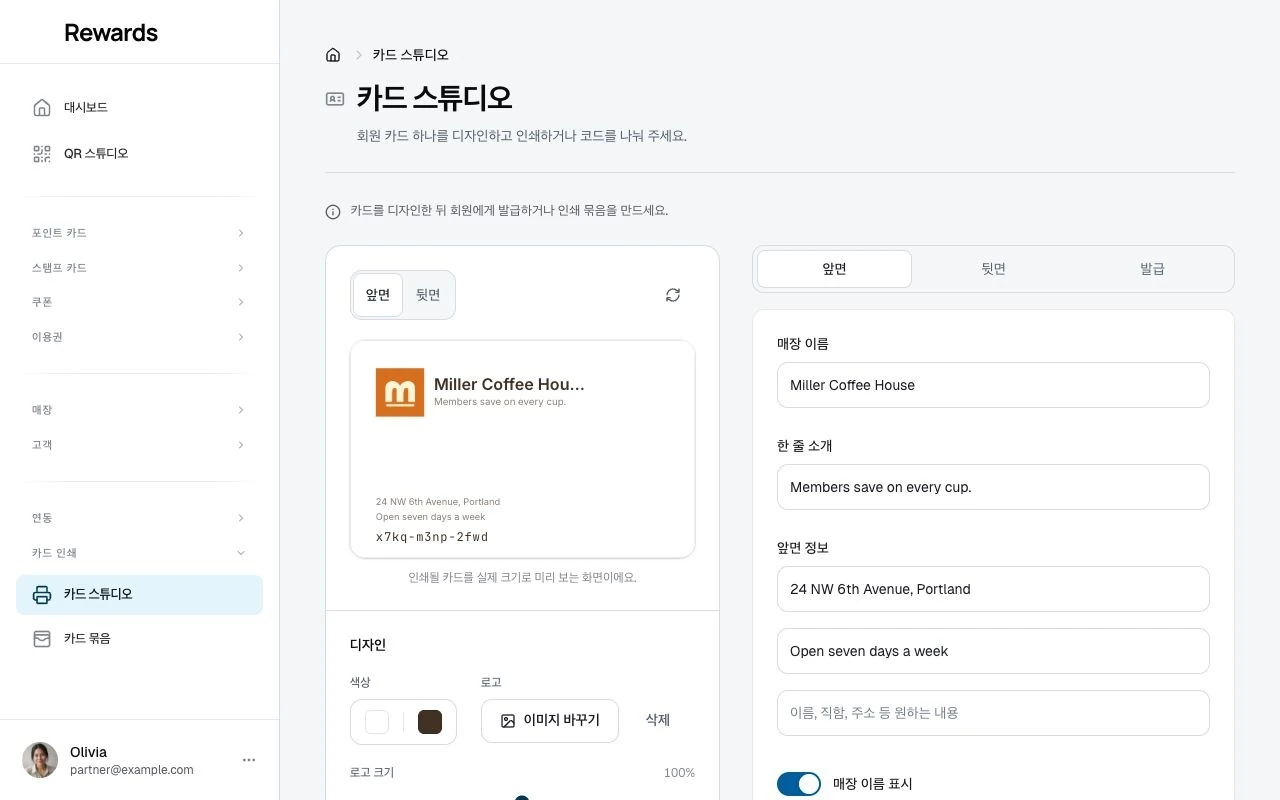
Task: Click the empty 이름, 직함, 주소 field
Action: click(x=993, y=713)
